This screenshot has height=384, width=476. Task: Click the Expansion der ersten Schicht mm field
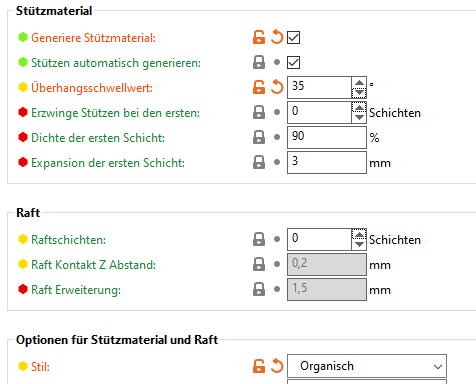(327, 162)
